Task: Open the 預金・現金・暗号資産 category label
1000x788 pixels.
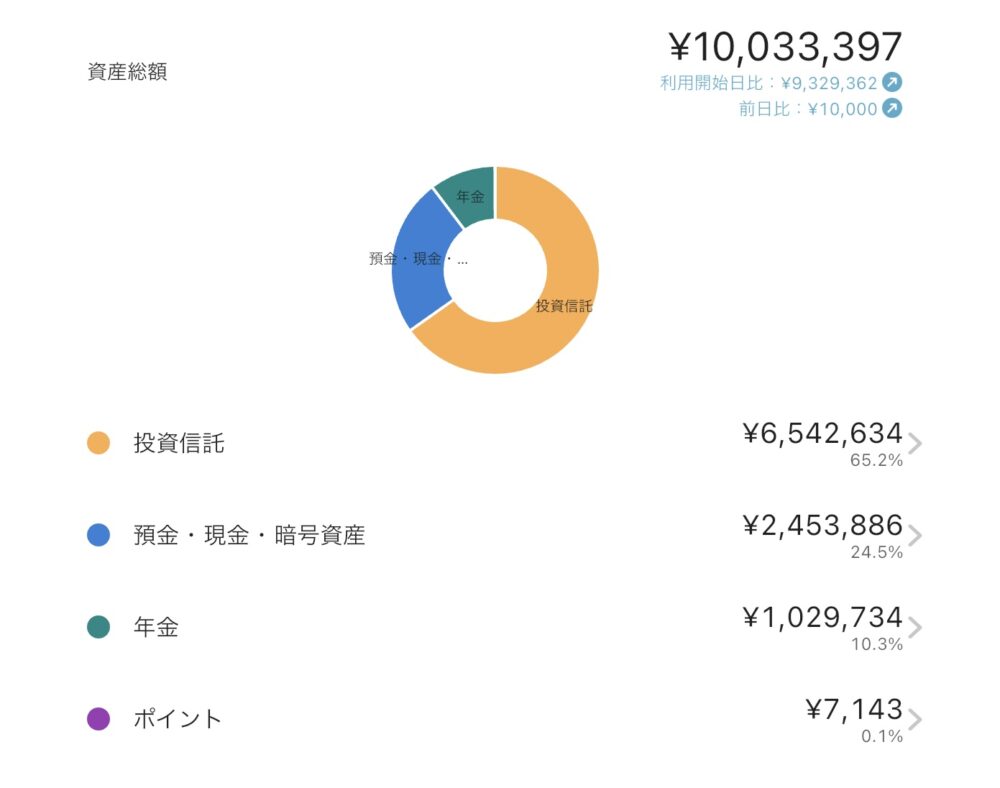Action: click(x=249, y=535)
